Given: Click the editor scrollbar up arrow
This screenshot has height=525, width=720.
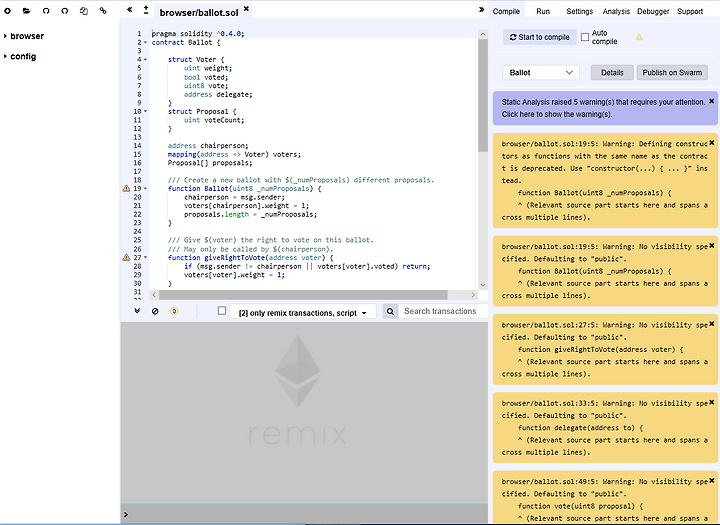Looking at the screenshot, I should (x=483, y=34).
